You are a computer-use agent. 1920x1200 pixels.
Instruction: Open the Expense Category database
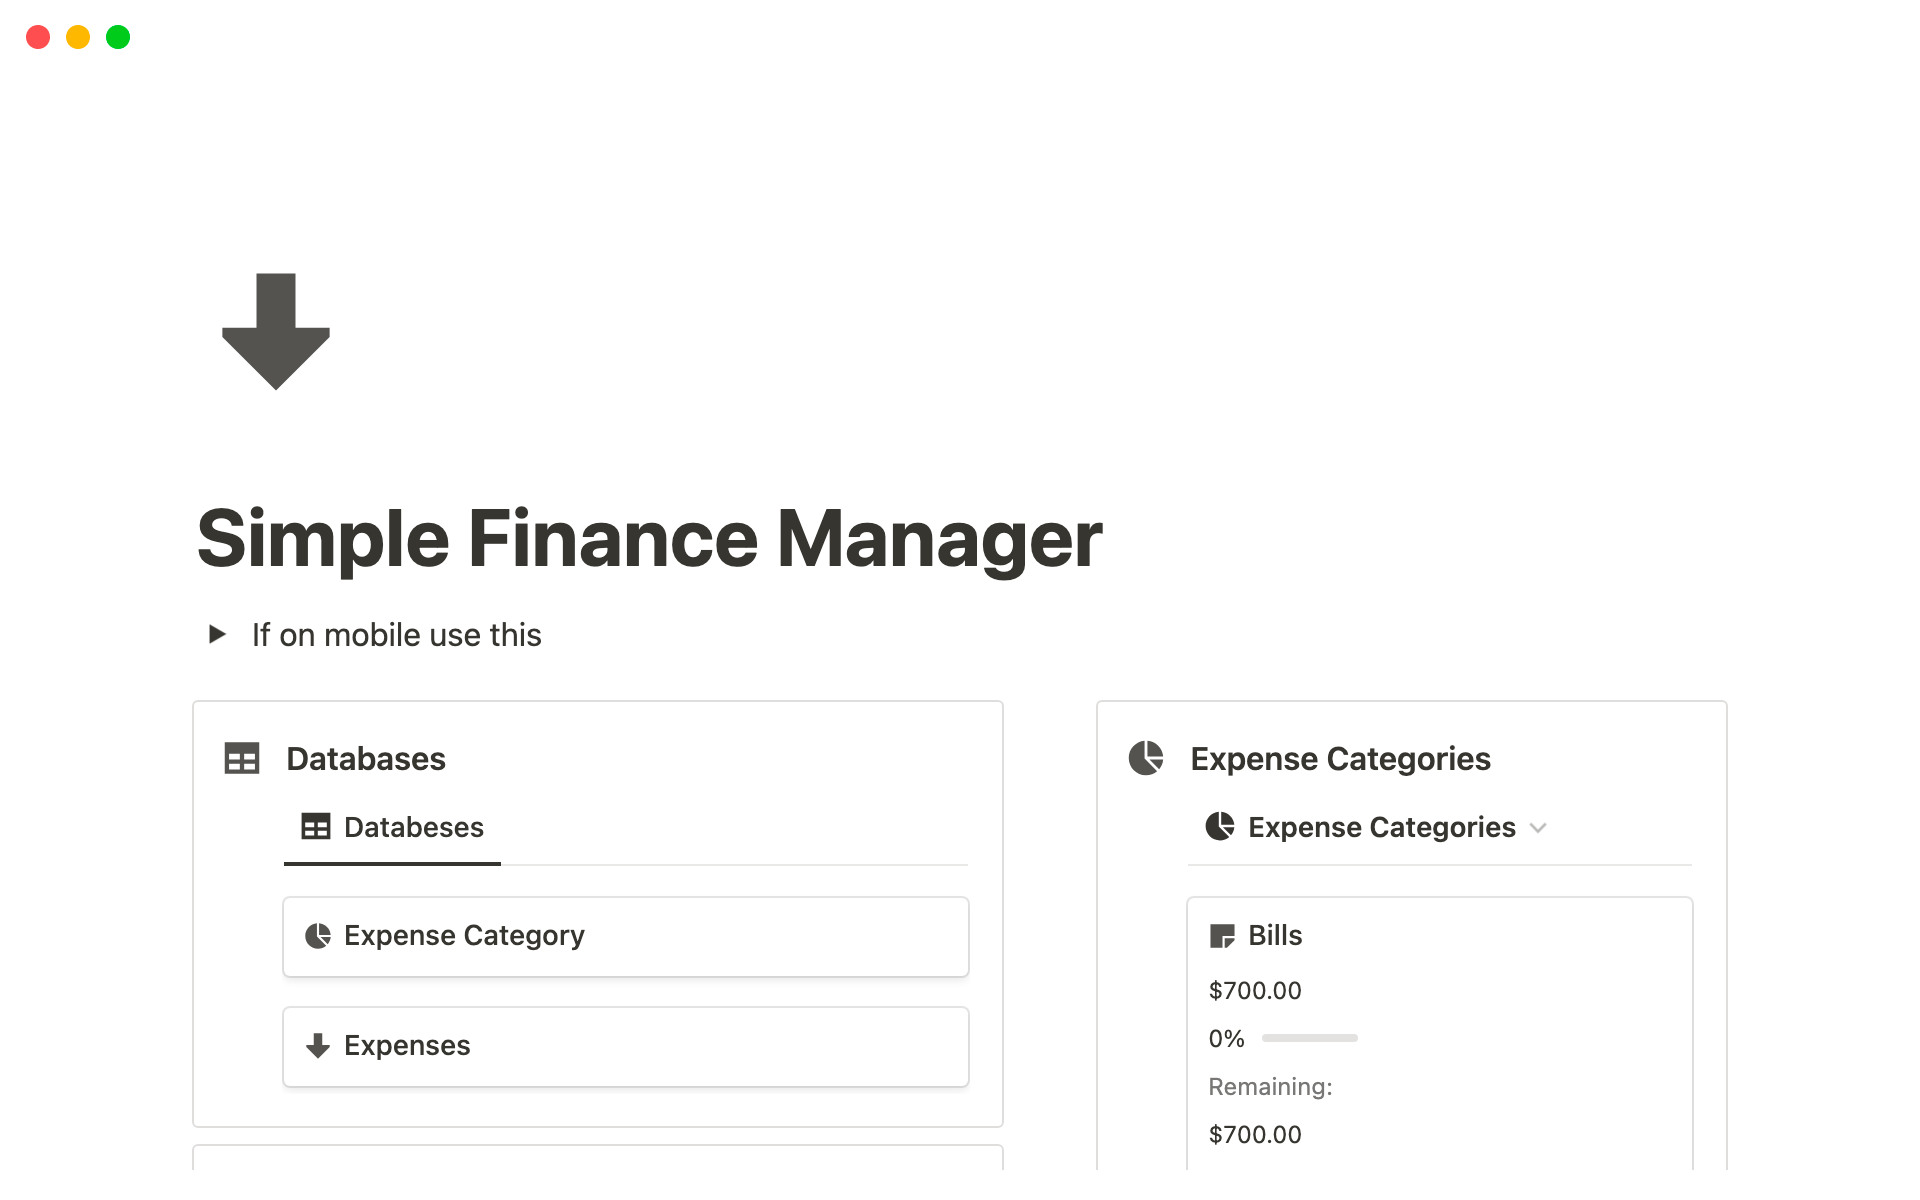464,936
